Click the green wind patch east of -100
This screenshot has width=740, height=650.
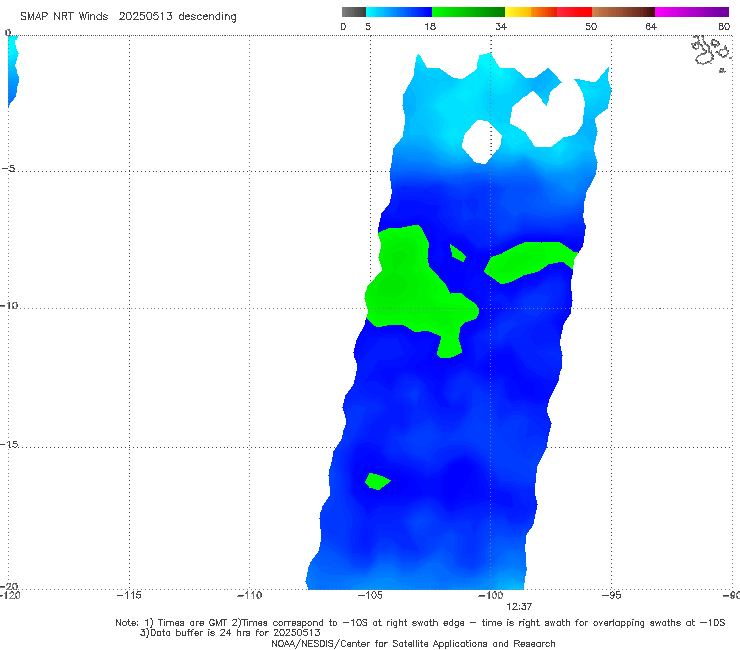(531, 262)
